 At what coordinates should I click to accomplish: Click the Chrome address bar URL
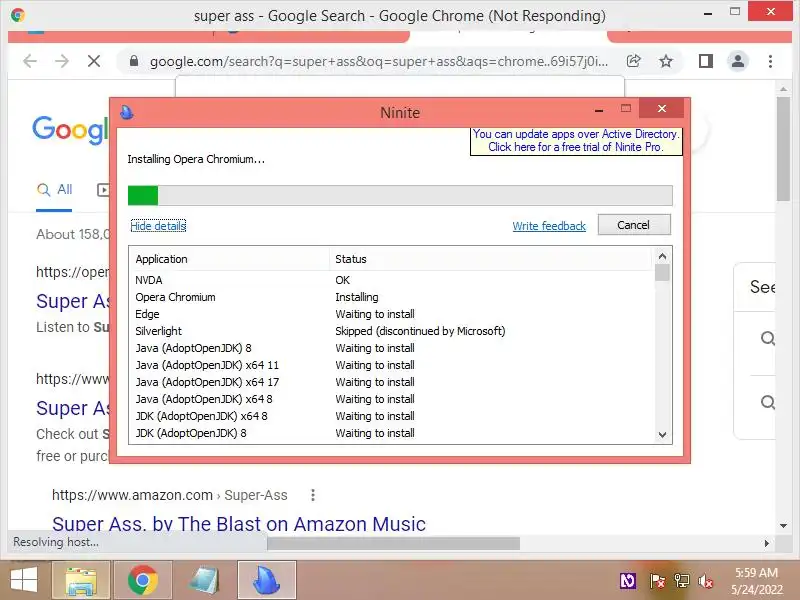pyautogui.click(x=379, y=62)
